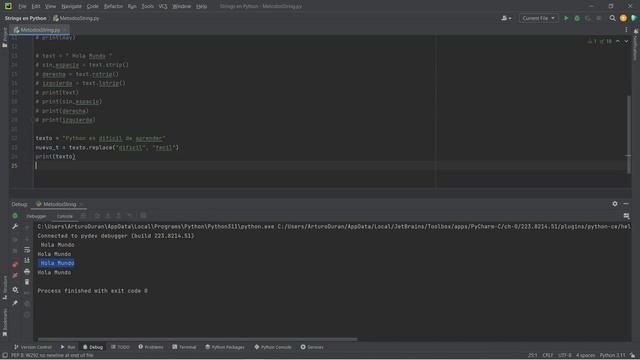Click the green Rerun debug icon
The image size is (640, 360).
tap(15, 216)
